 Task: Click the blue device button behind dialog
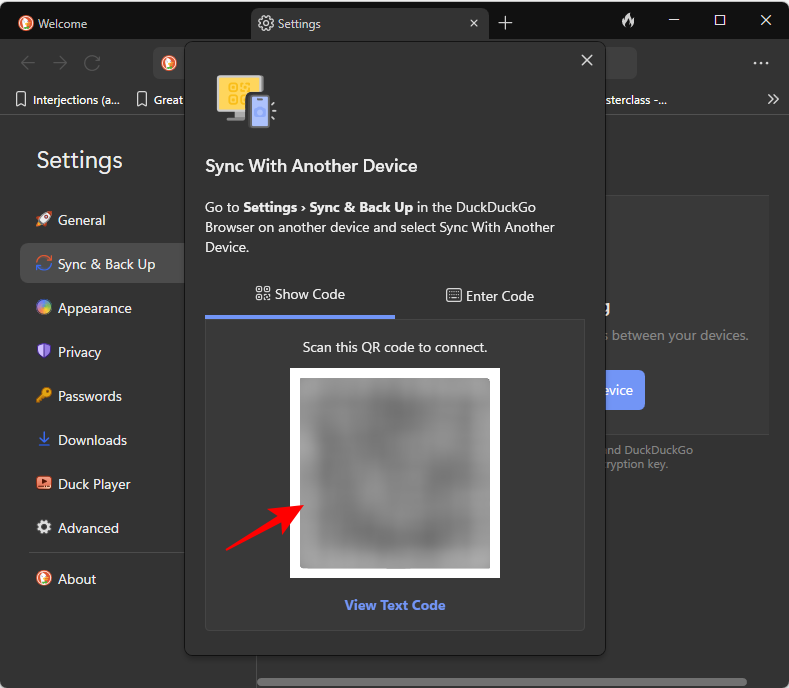click(624, 390)
